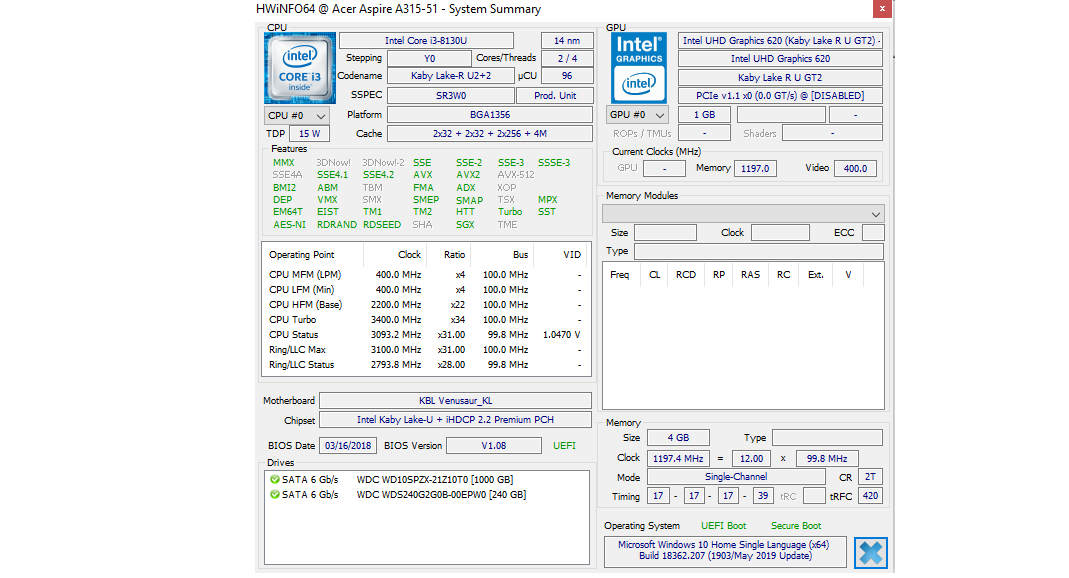Viewport: 1069px width, 578px height.
Task: Click the Cache value field
Action: pyautogui.click(x=490, y=134)
